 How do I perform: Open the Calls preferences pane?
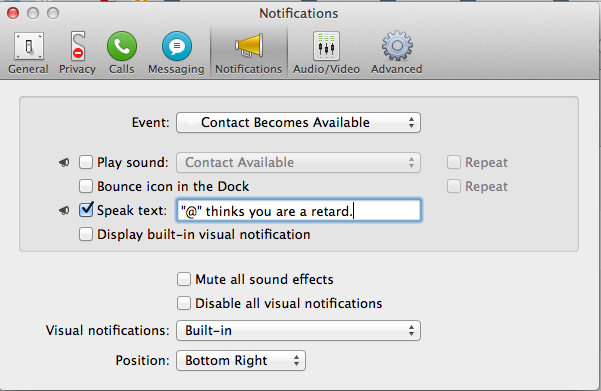[x=122, y=53]
